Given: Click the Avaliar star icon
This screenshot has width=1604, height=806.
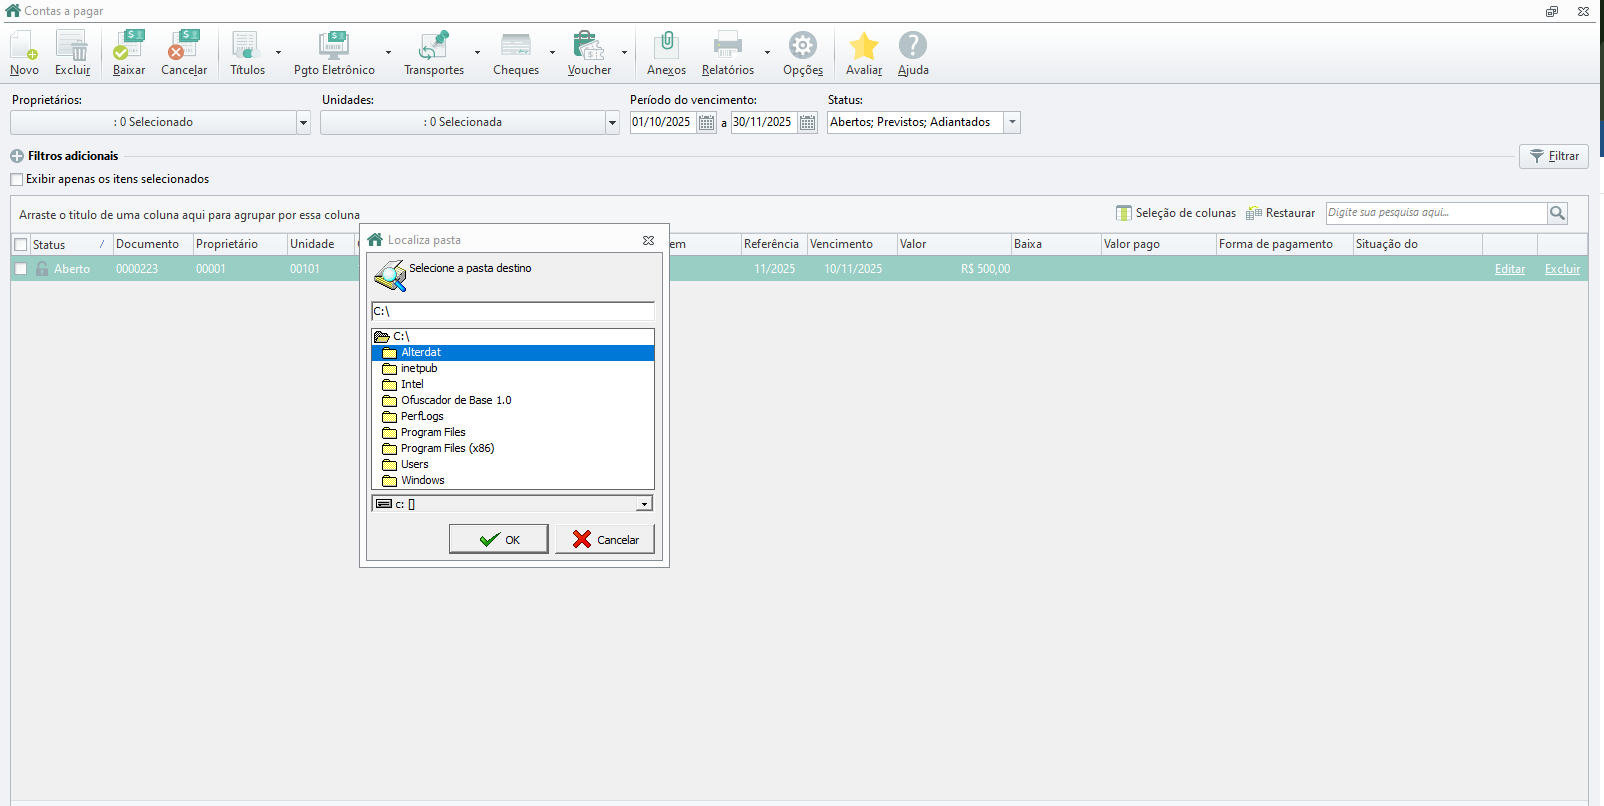Looking at the screenshot, I should [x=864, y=46].
